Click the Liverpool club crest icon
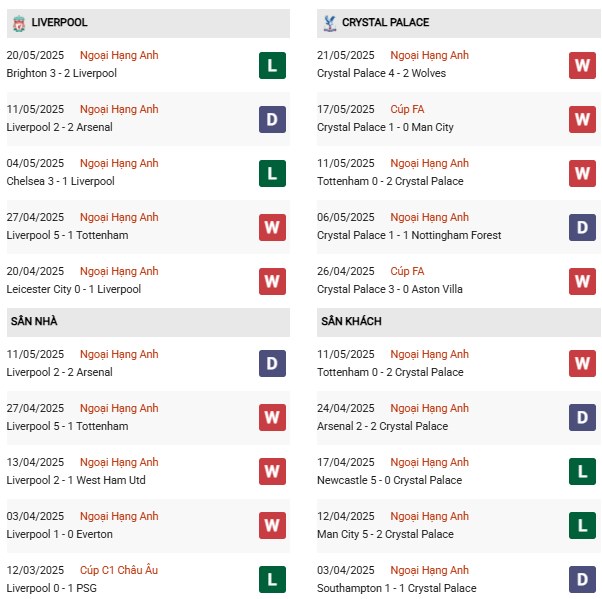 point(17,22)
